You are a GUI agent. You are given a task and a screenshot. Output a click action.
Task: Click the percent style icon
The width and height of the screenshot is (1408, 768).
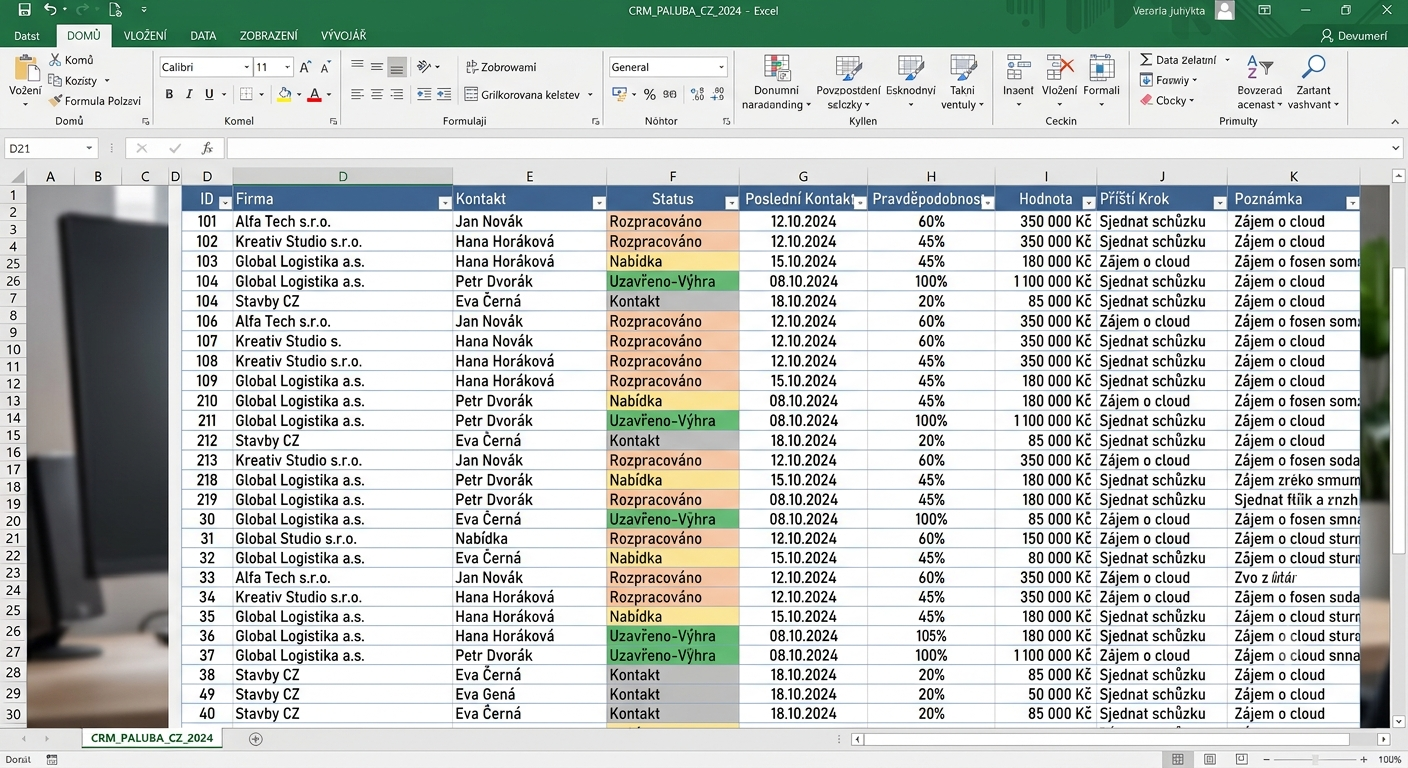coord(649,94)
